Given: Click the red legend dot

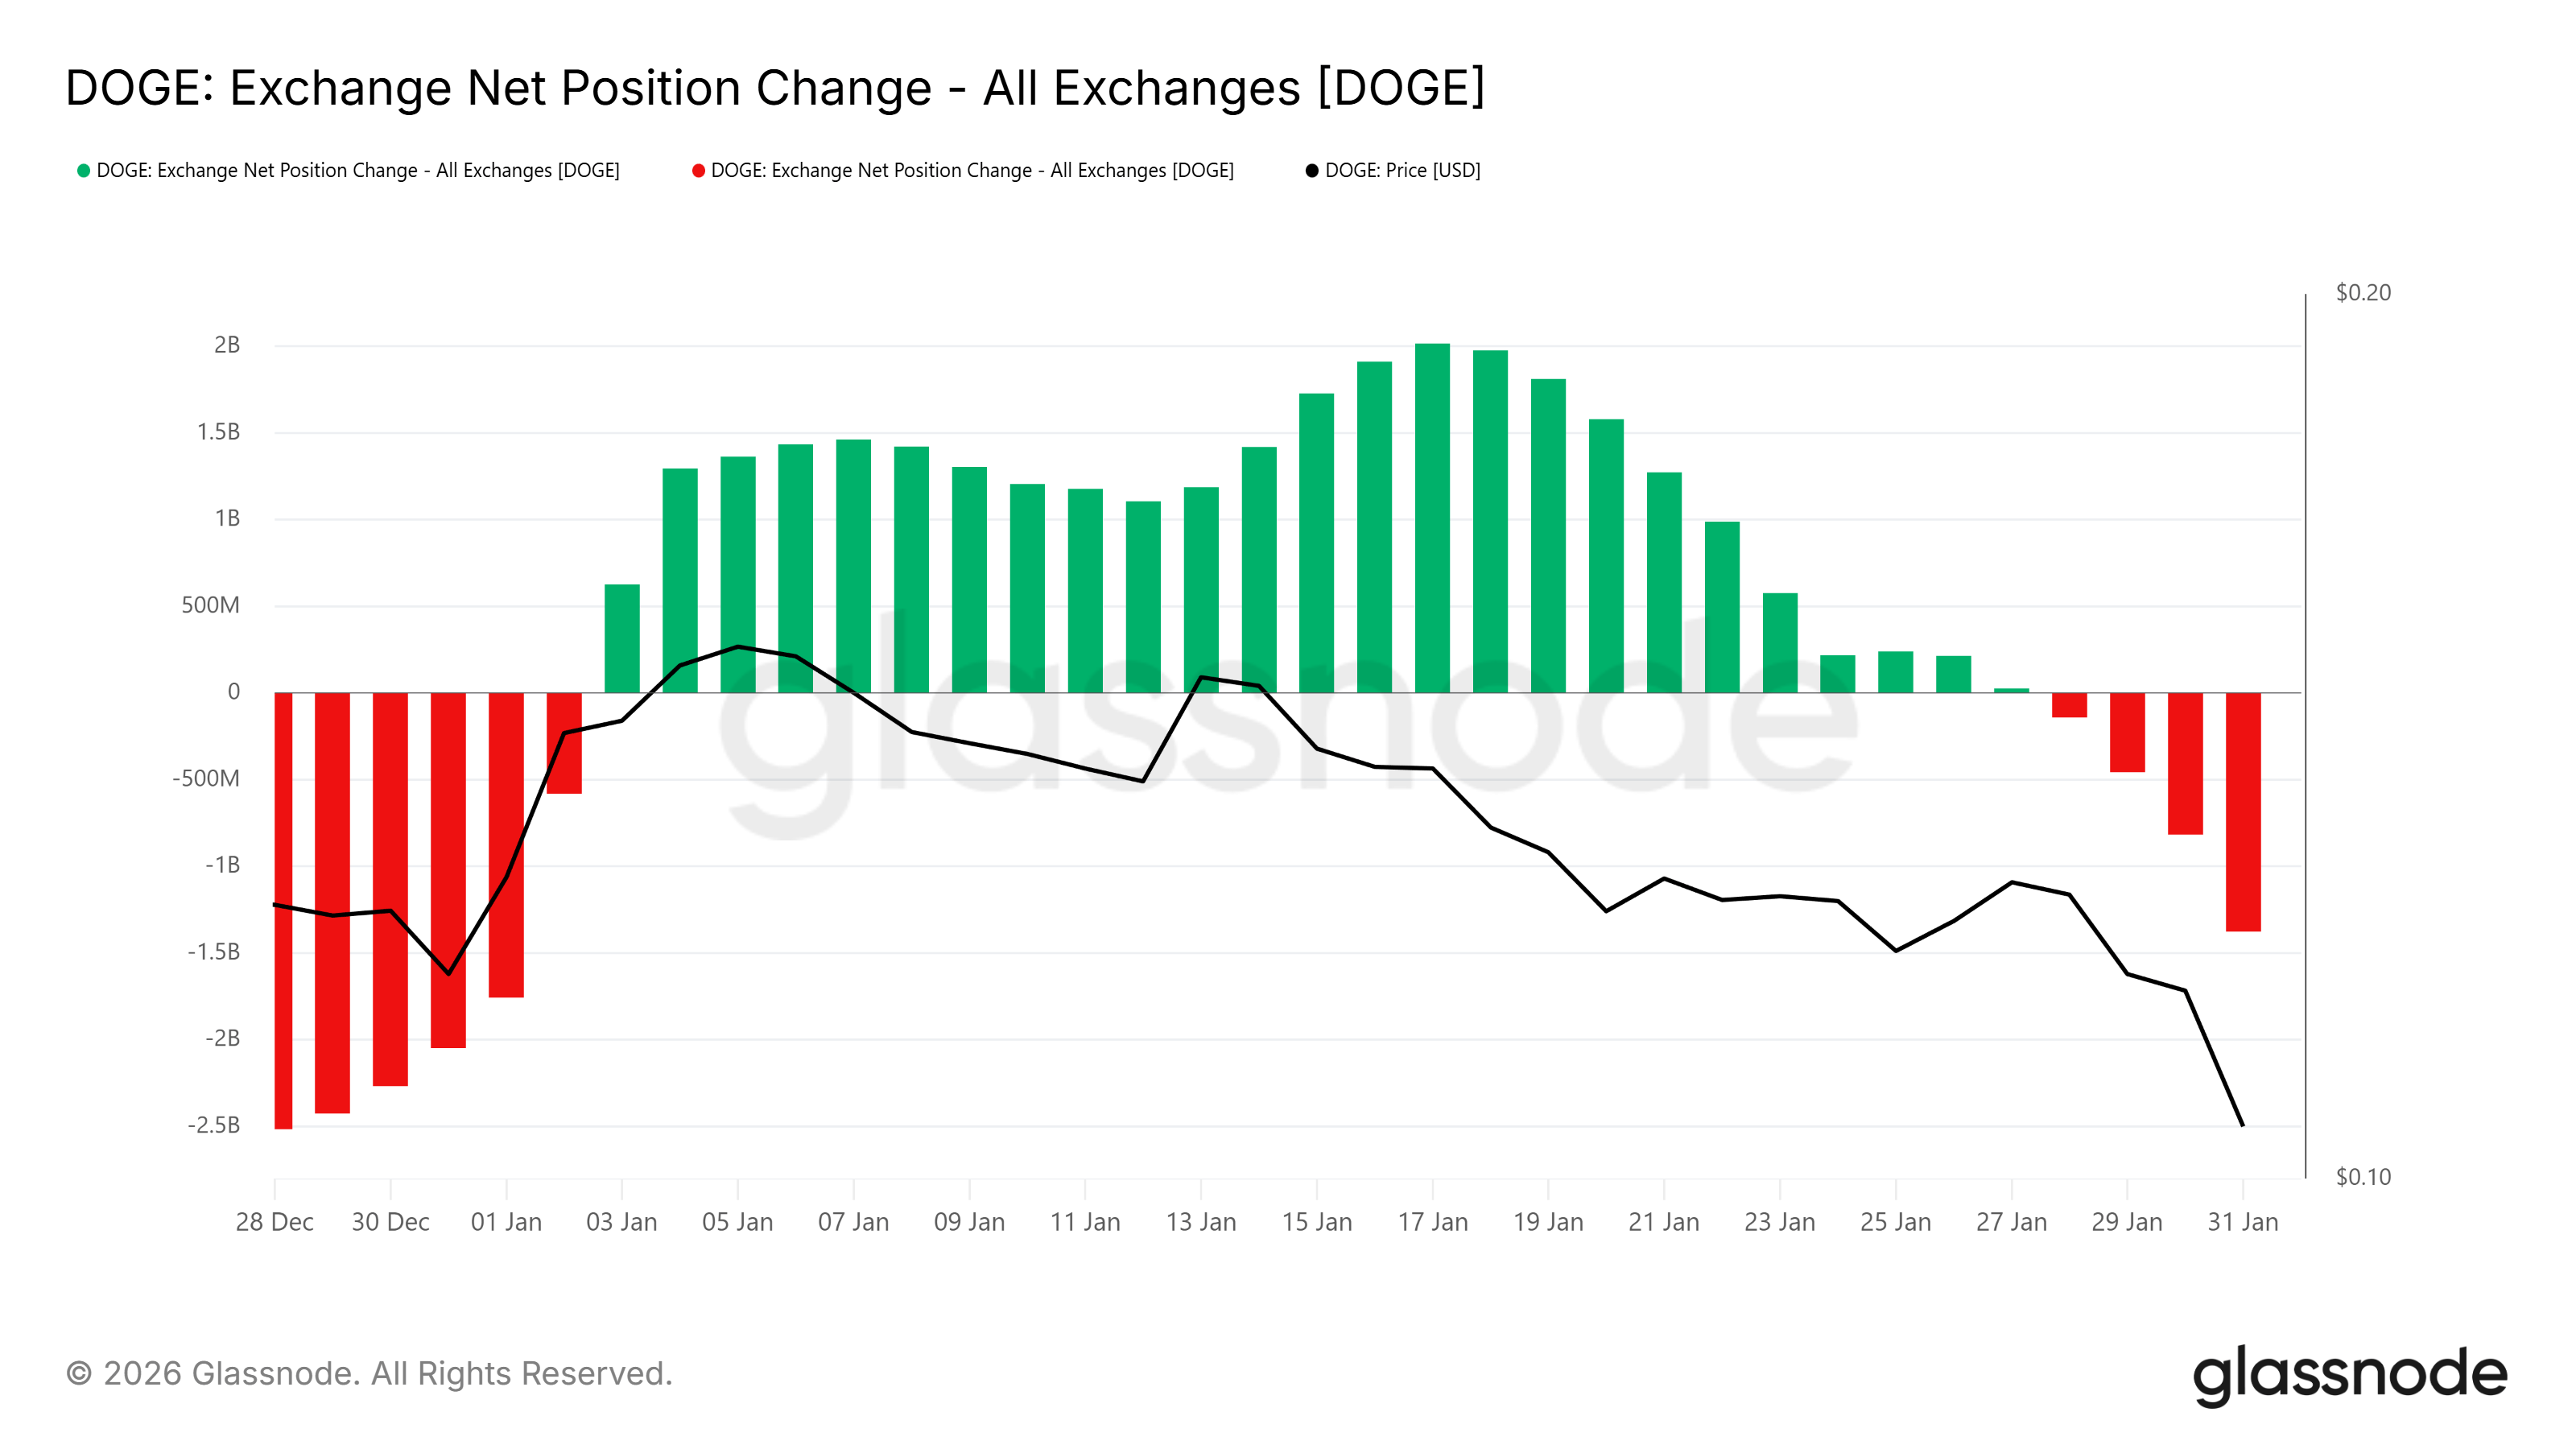Looking at the screenshot, I should click(698, 171).
